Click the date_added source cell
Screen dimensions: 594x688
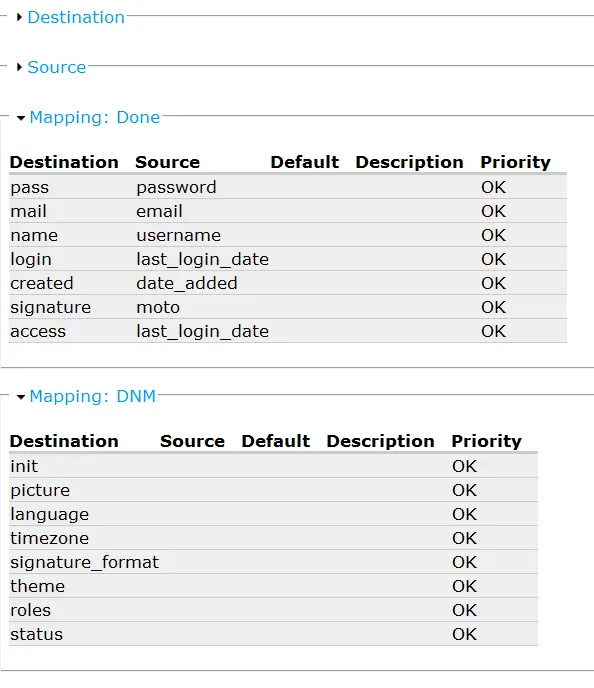[x=187, y=283]
